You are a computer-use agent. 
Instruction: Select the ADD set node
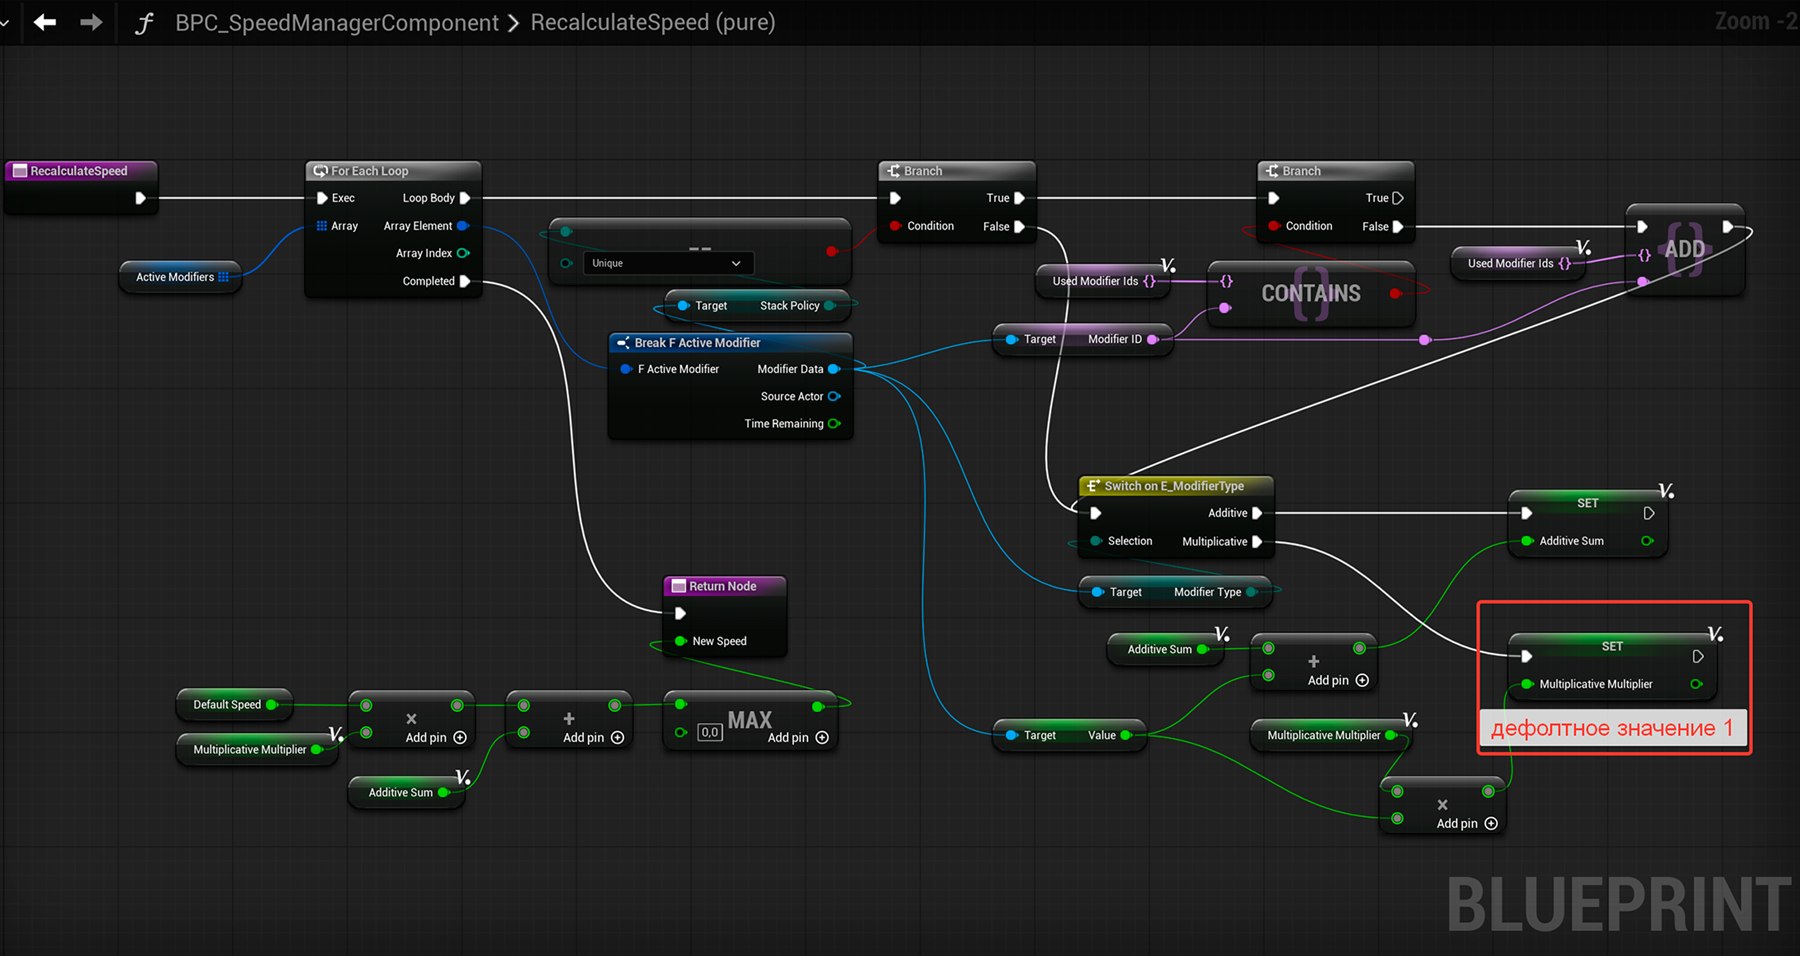pos(1685,249)
